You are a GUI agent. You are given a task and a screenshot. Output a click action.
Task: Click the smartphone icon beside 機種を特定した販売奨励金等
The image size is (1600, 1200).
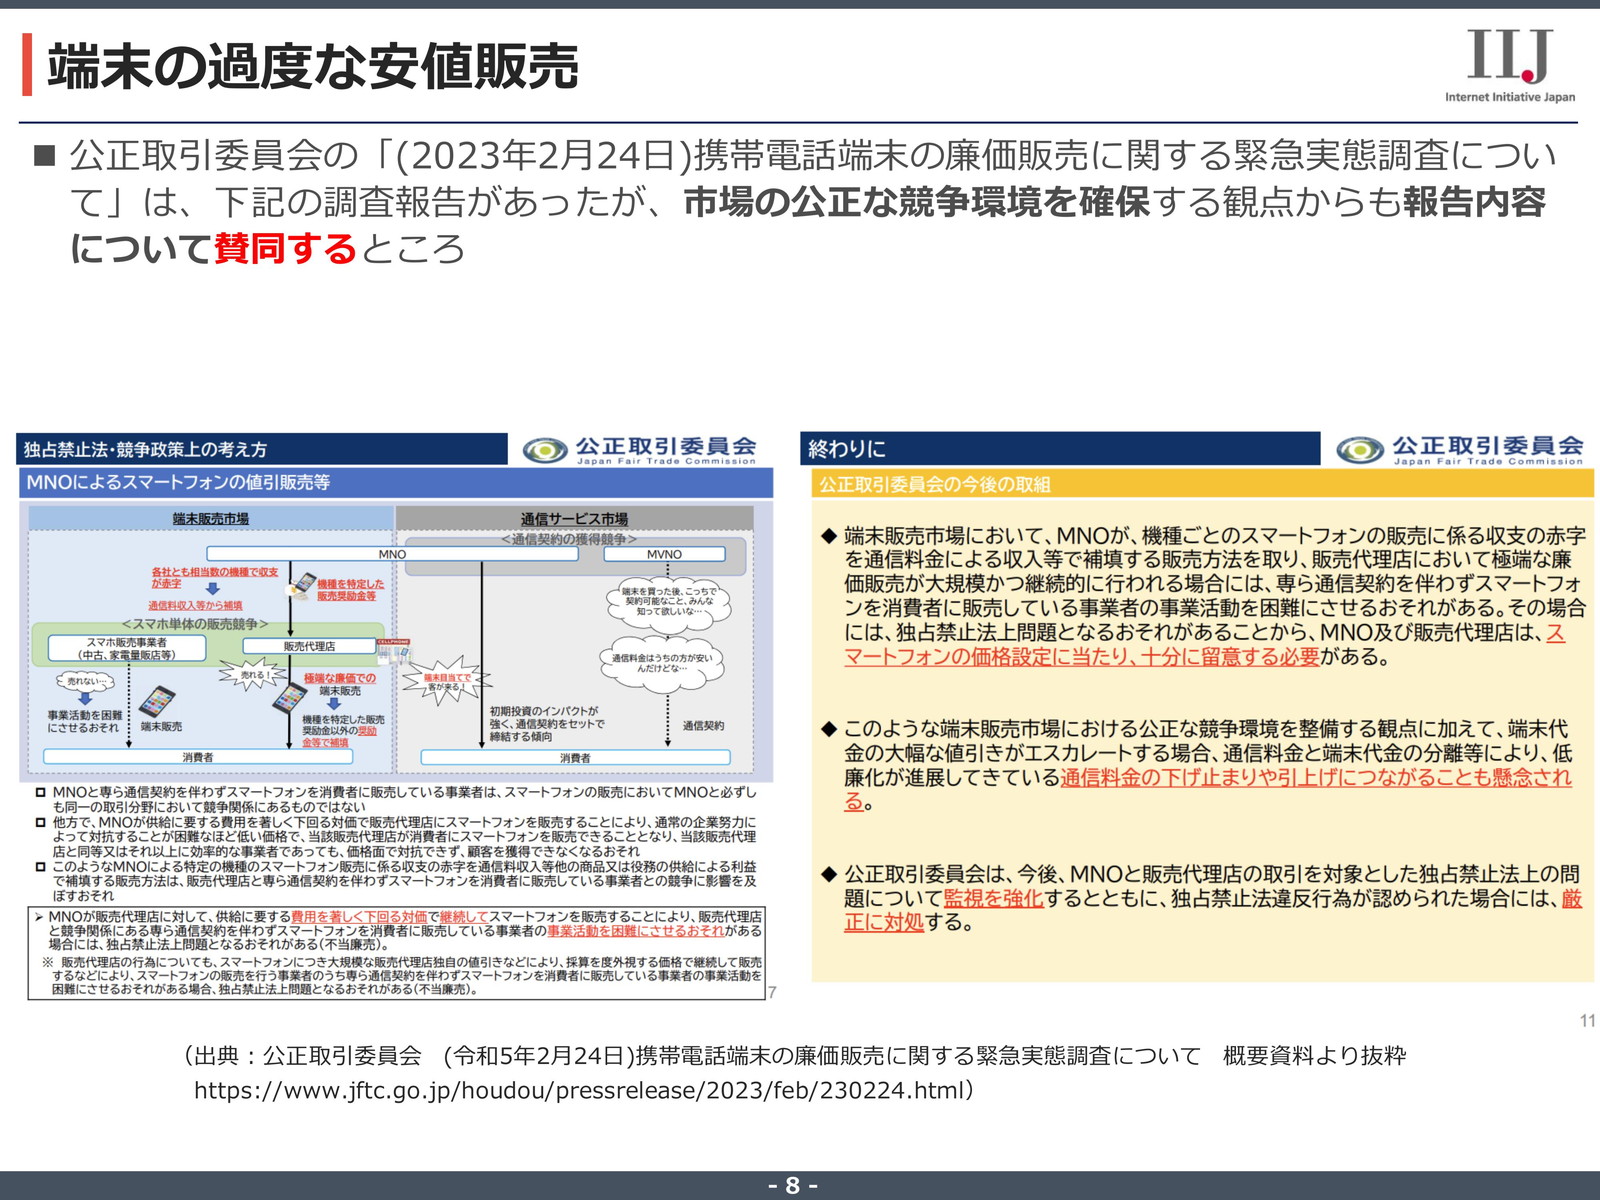pyautogui.click(x=302, y=584)
